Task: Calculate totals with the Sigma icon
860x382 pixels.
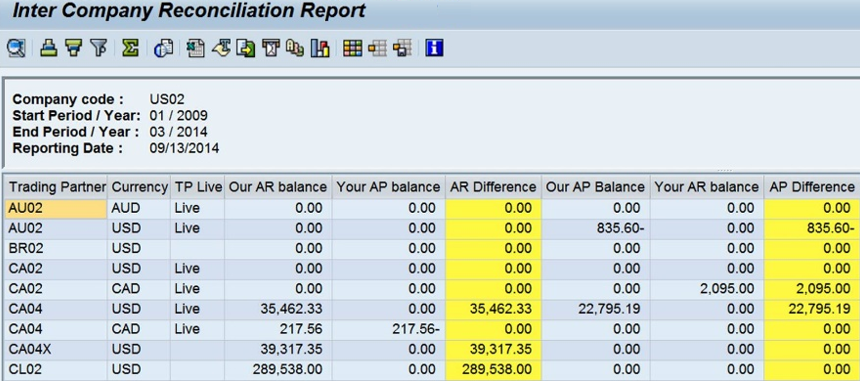Action: tap(130, 48)
